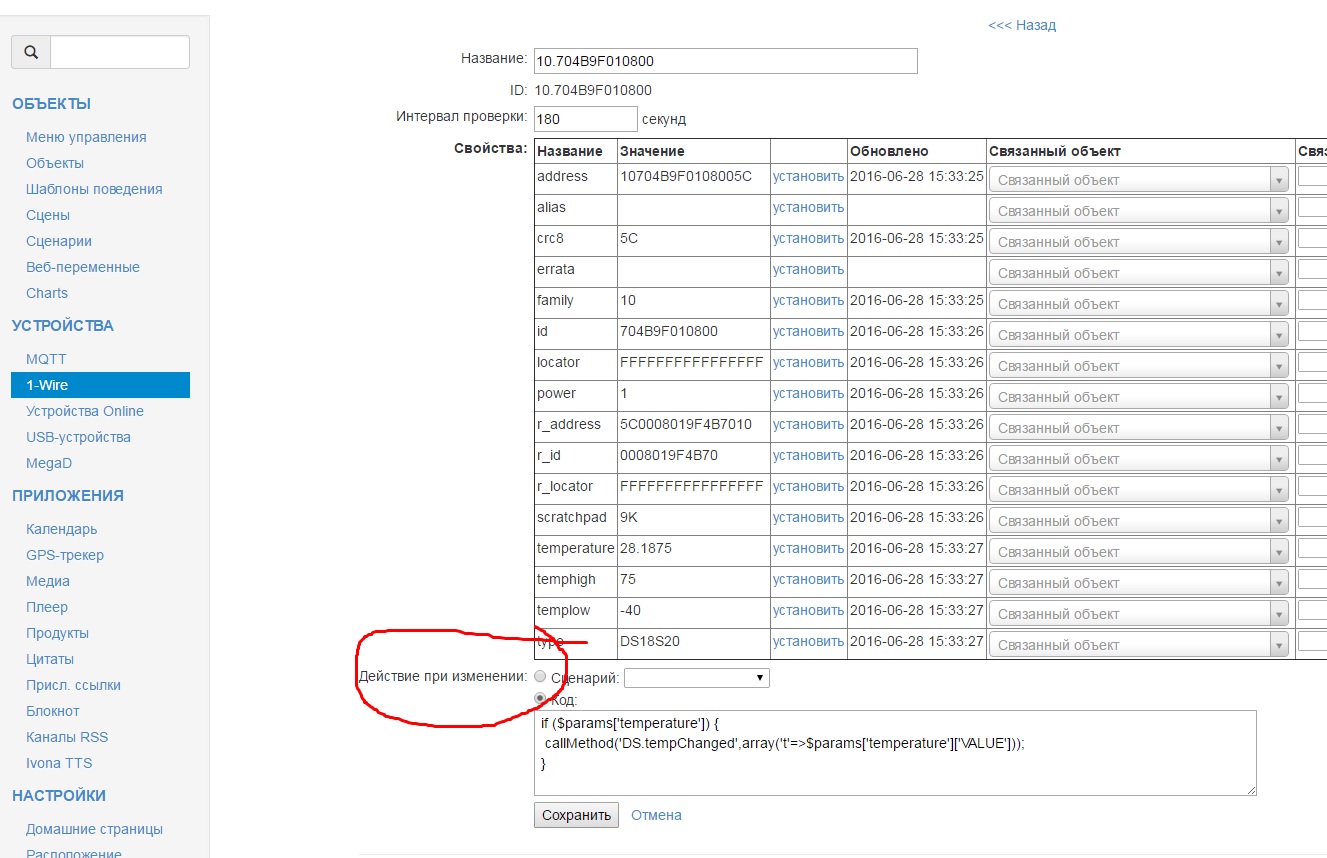Open Продукты in the sidebar

pos(57,633)
